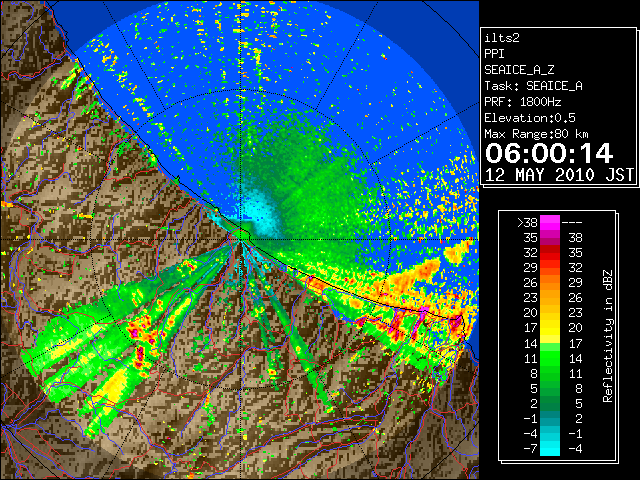Screen dimensions: 640x480
Task: Pick the cyan color at legend bottom
Action: click(x=550, y=449)
